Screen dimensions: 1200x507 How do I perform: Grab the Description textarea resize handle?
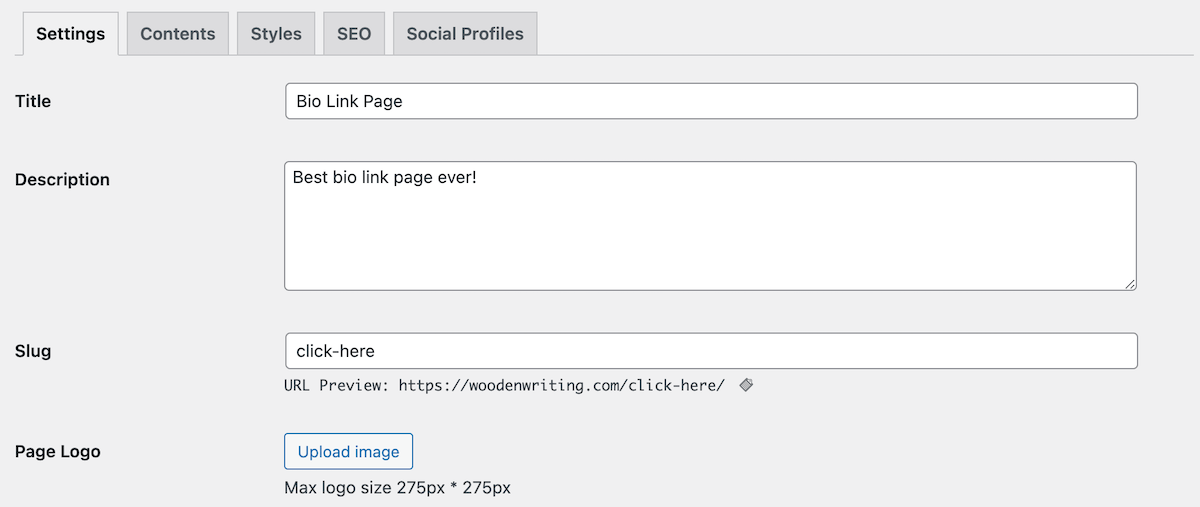tap(1130, 284)
